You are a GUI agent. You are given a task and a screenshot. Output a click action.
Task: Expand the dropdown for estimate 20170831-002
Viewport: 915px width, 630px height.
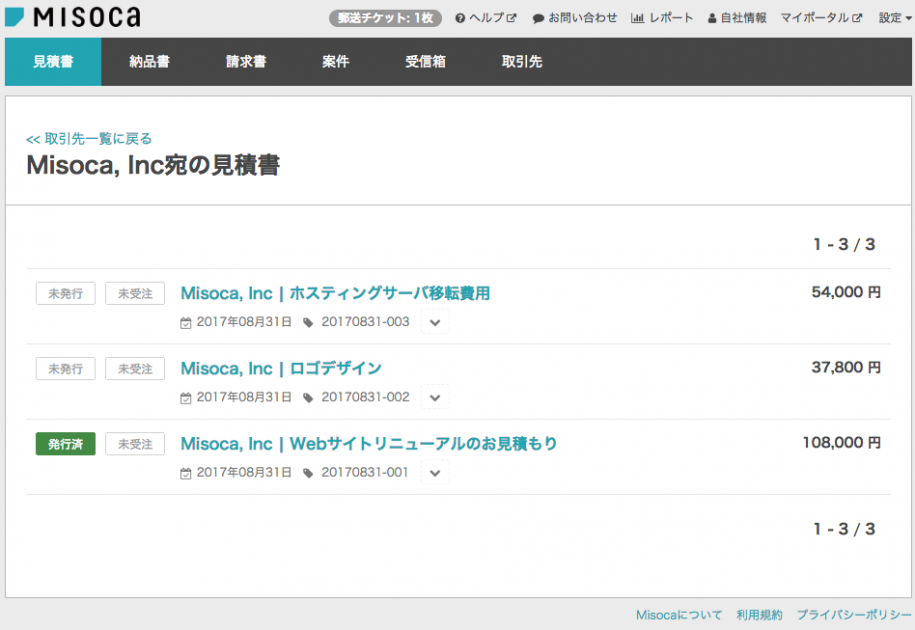point(435,397)
